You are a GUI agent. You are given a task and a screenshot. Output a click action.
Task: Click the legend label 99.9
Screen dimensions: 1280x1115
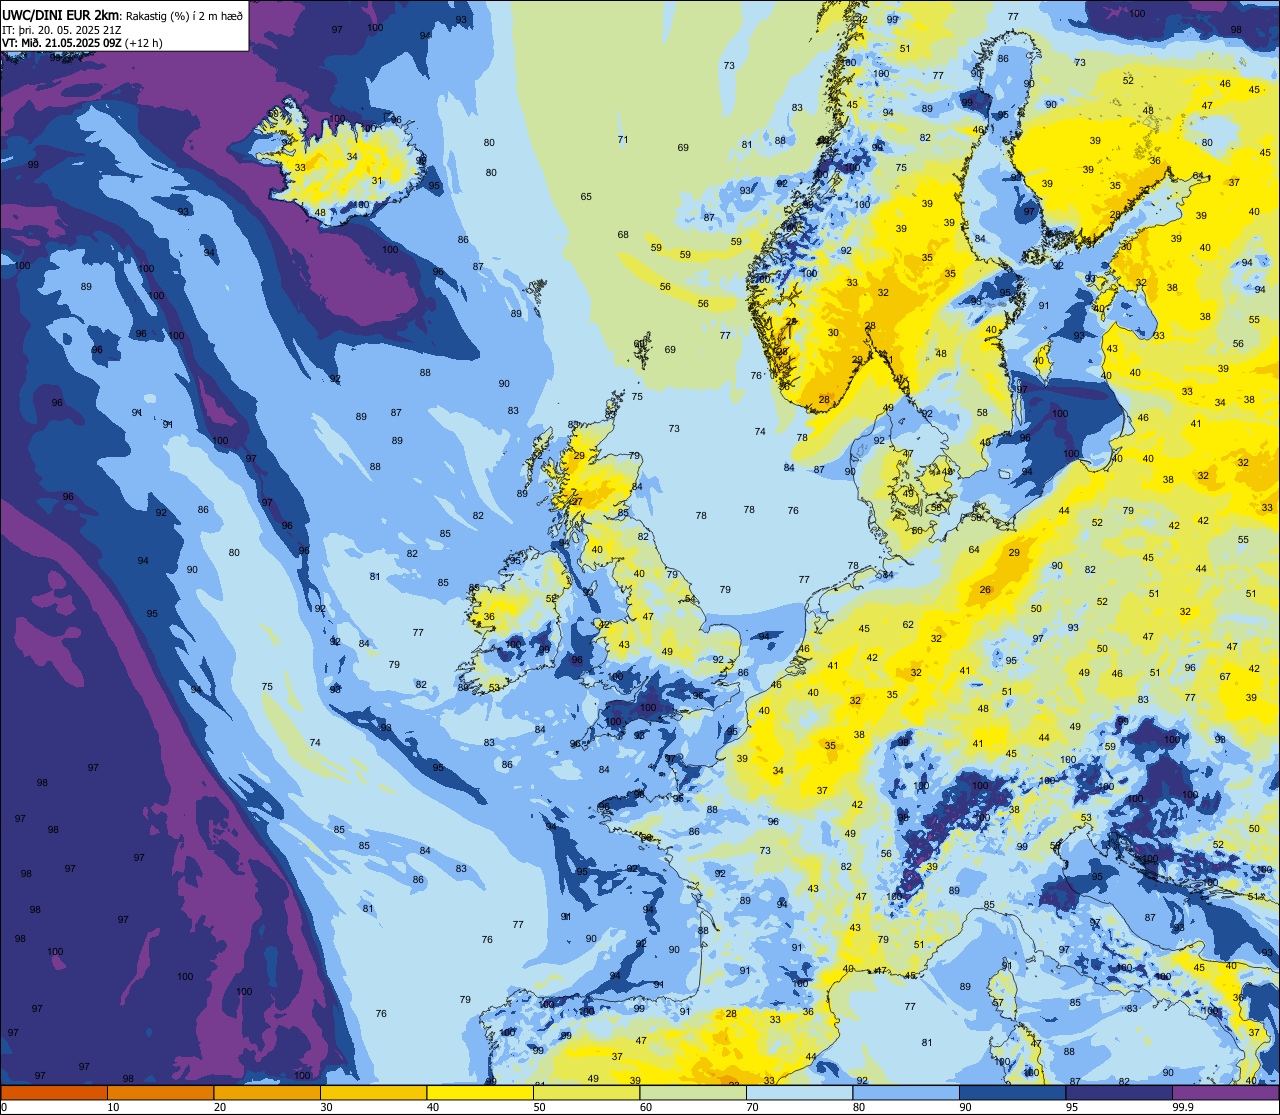tap(1183, 1107)
